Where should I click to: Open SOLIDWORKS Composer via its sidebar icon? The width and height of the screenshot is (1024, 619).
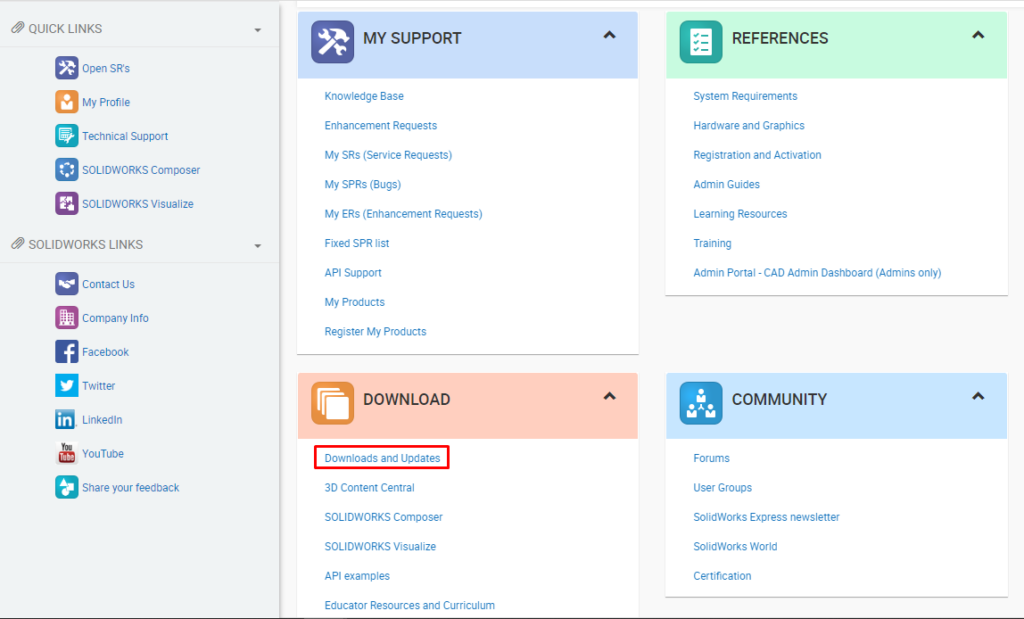click(63, 169)
